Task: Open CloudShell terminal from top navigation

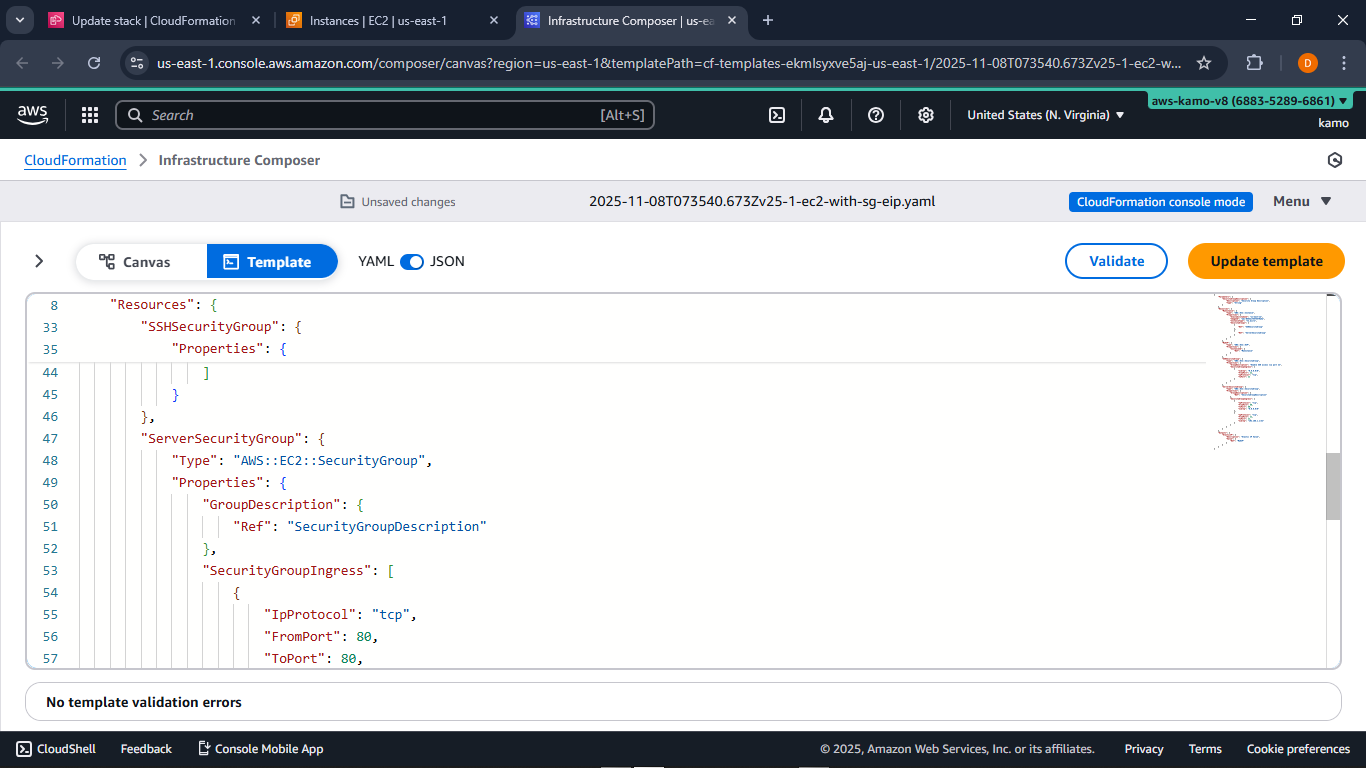Action: pos(777,115)
